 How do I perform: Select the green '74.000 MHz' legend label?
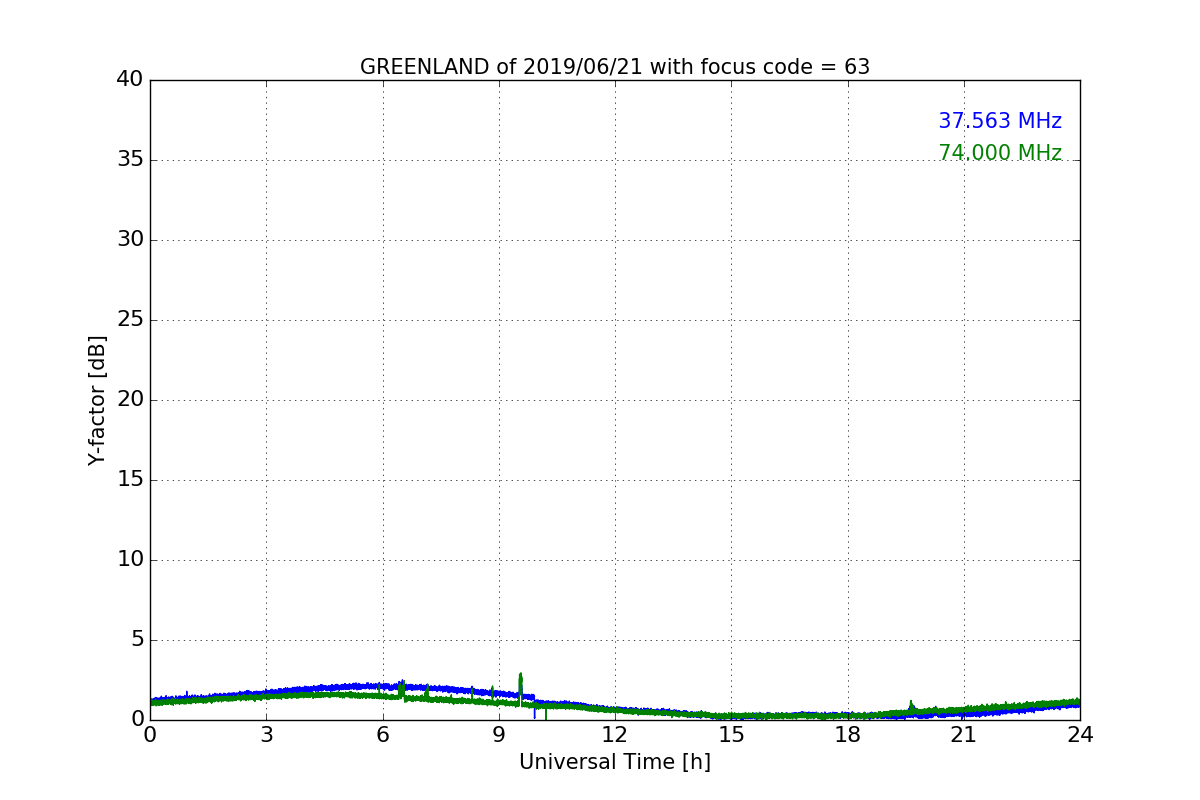pos(1000,153)
